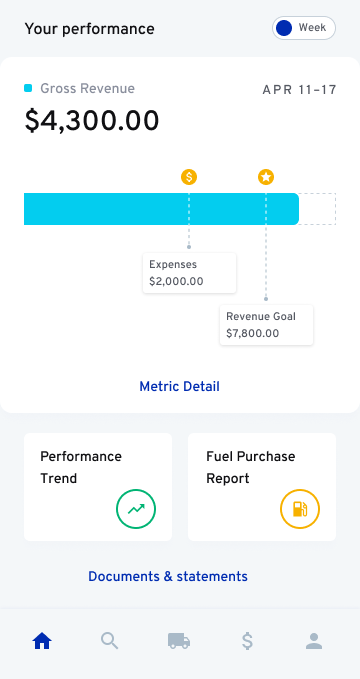
Task: Open the Metric Detail link
Action: coord(179,386)
